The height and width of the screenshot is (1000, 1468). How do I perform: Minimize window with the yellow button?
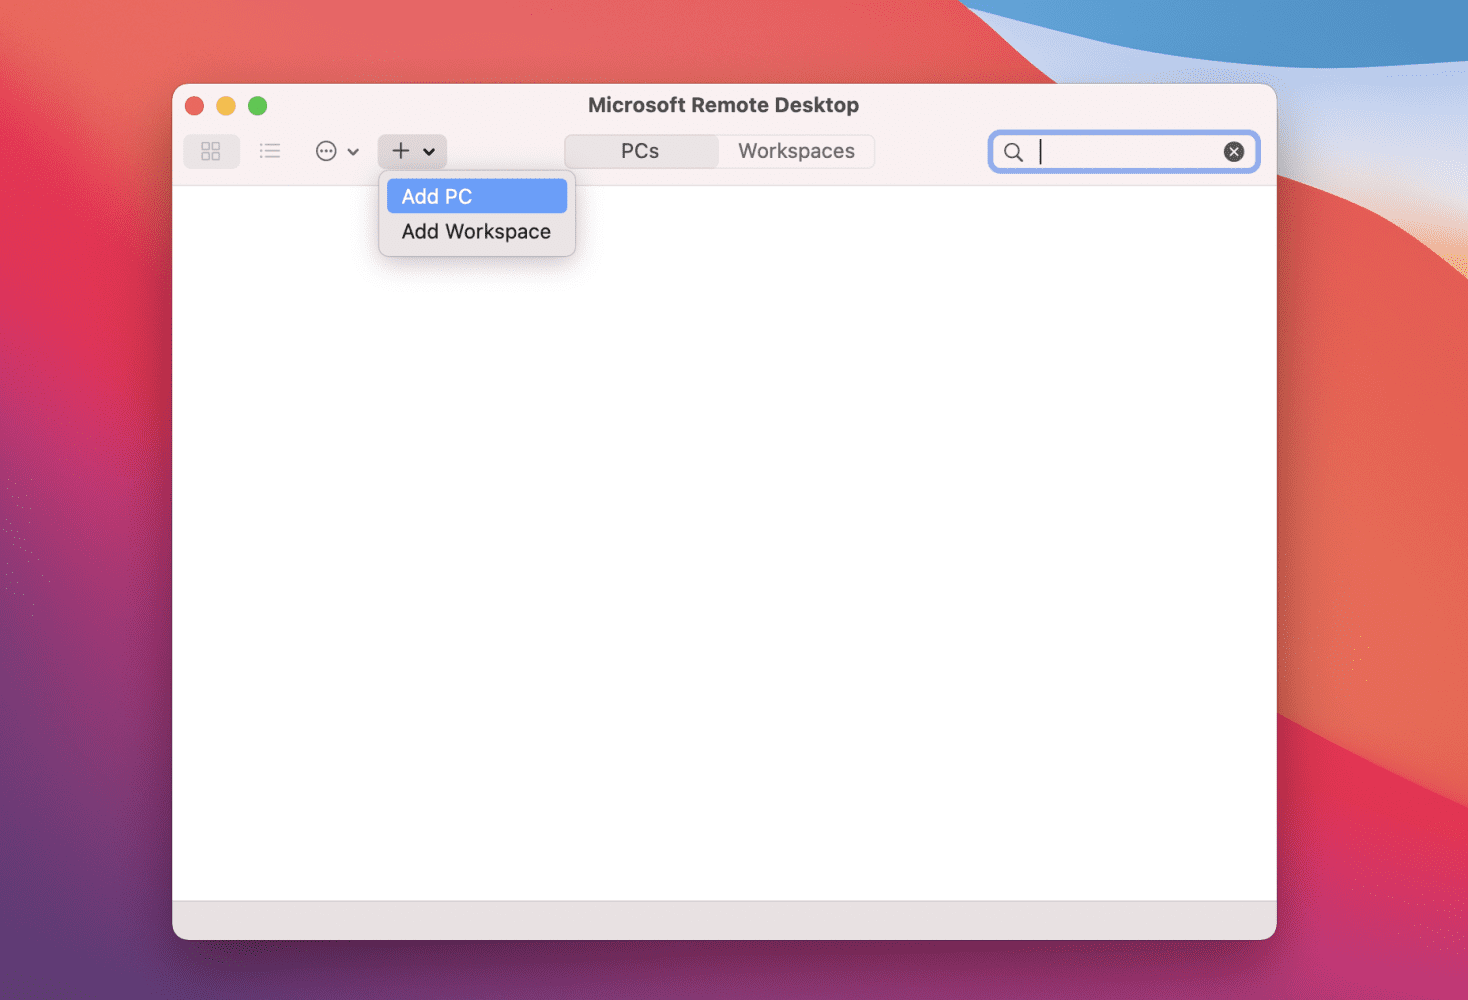point(226,106)
